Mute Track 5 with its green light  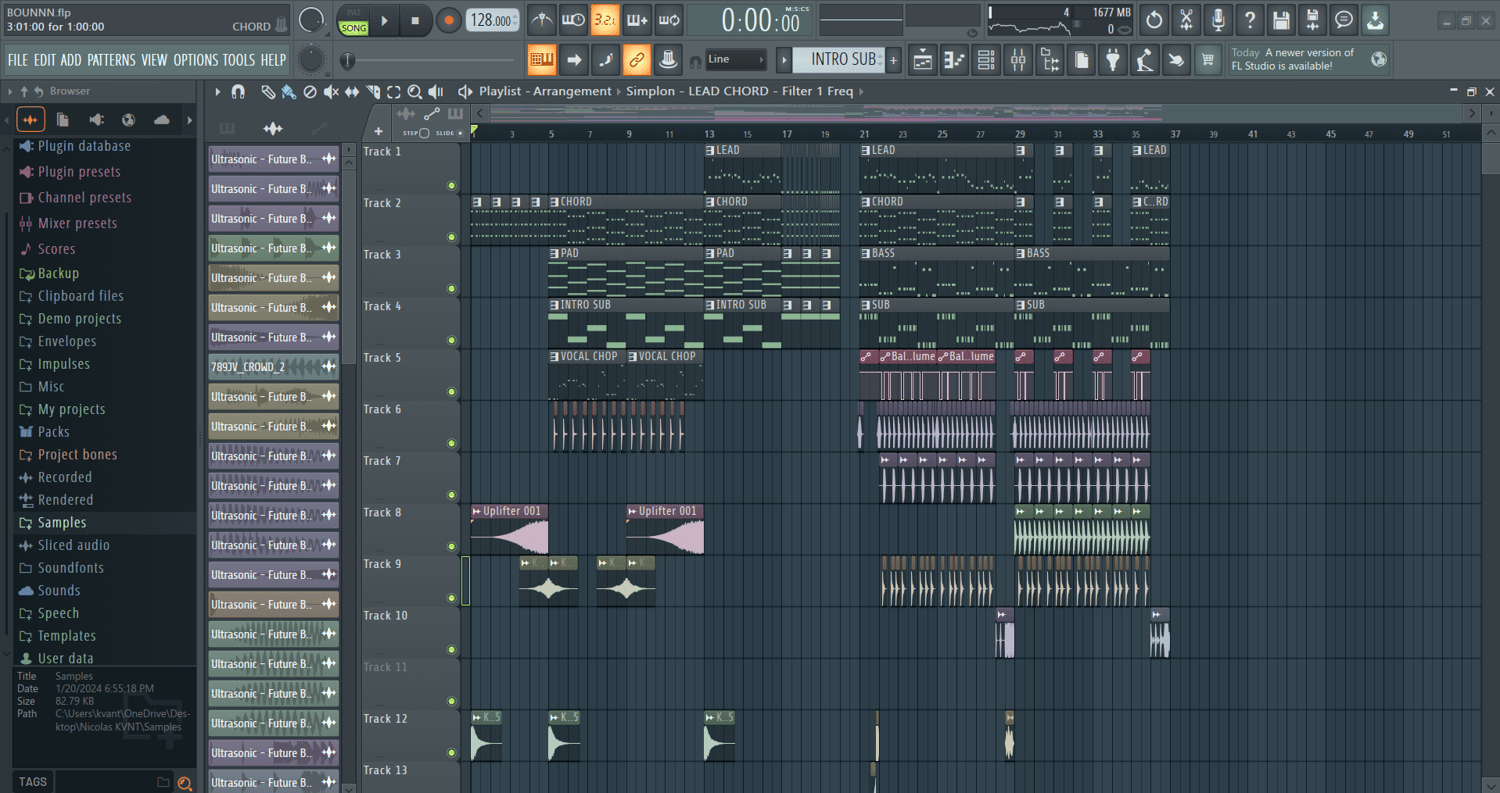click(452, 392)
